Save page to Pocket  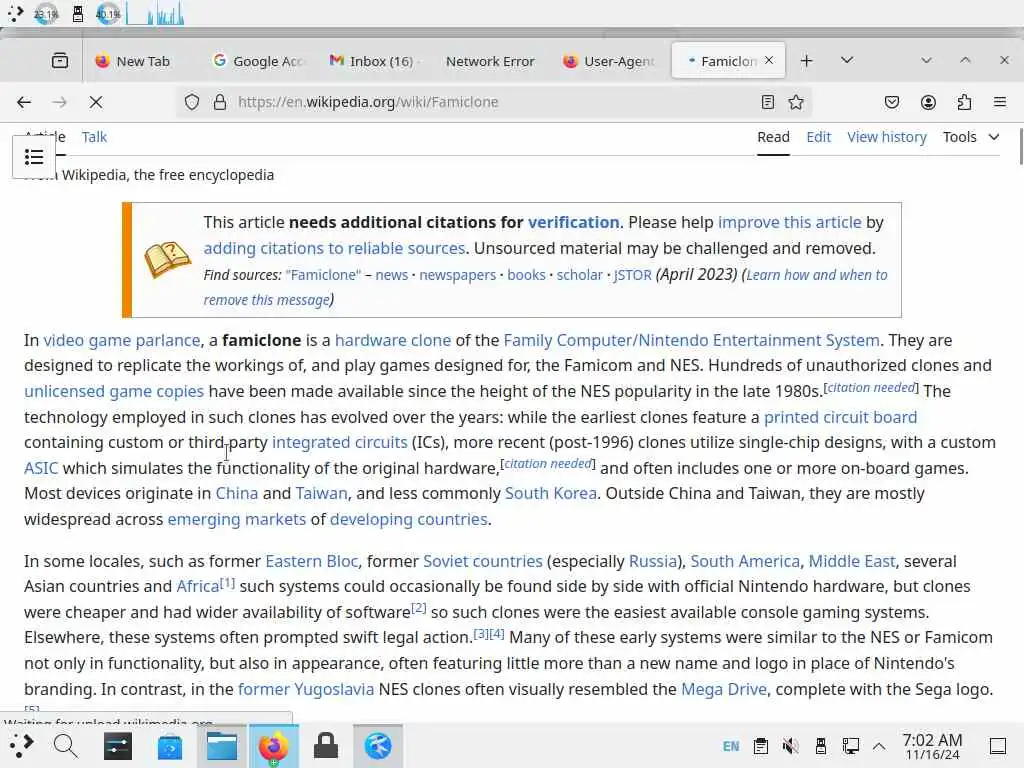tap(891, 102)
